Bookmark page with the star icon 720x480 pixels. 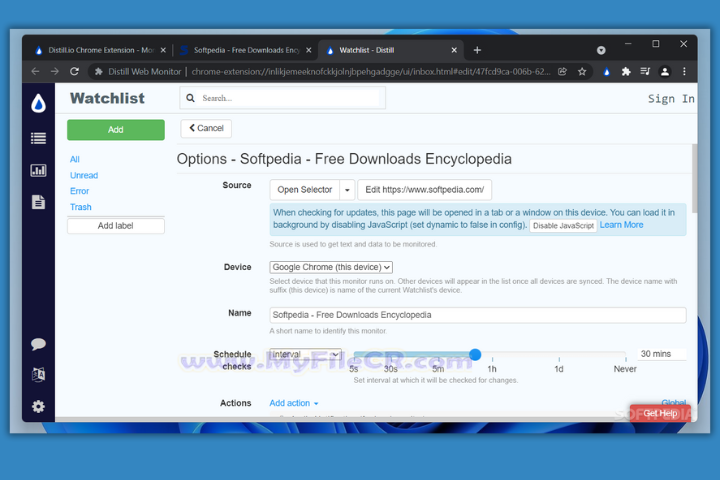[x=582, y=72]
